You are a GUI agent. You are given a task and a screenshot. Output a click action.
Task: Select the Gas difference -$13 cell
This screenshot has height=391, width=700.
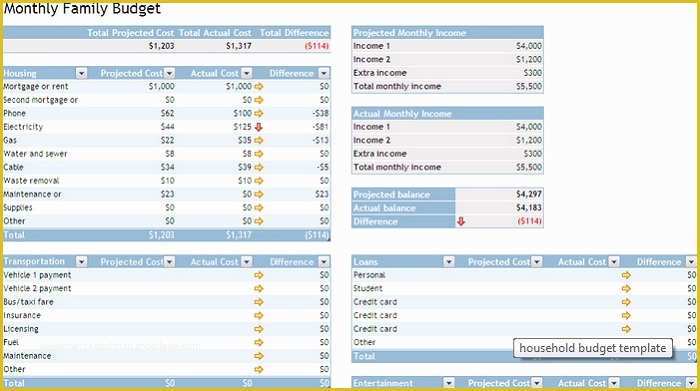click(321, 140)
